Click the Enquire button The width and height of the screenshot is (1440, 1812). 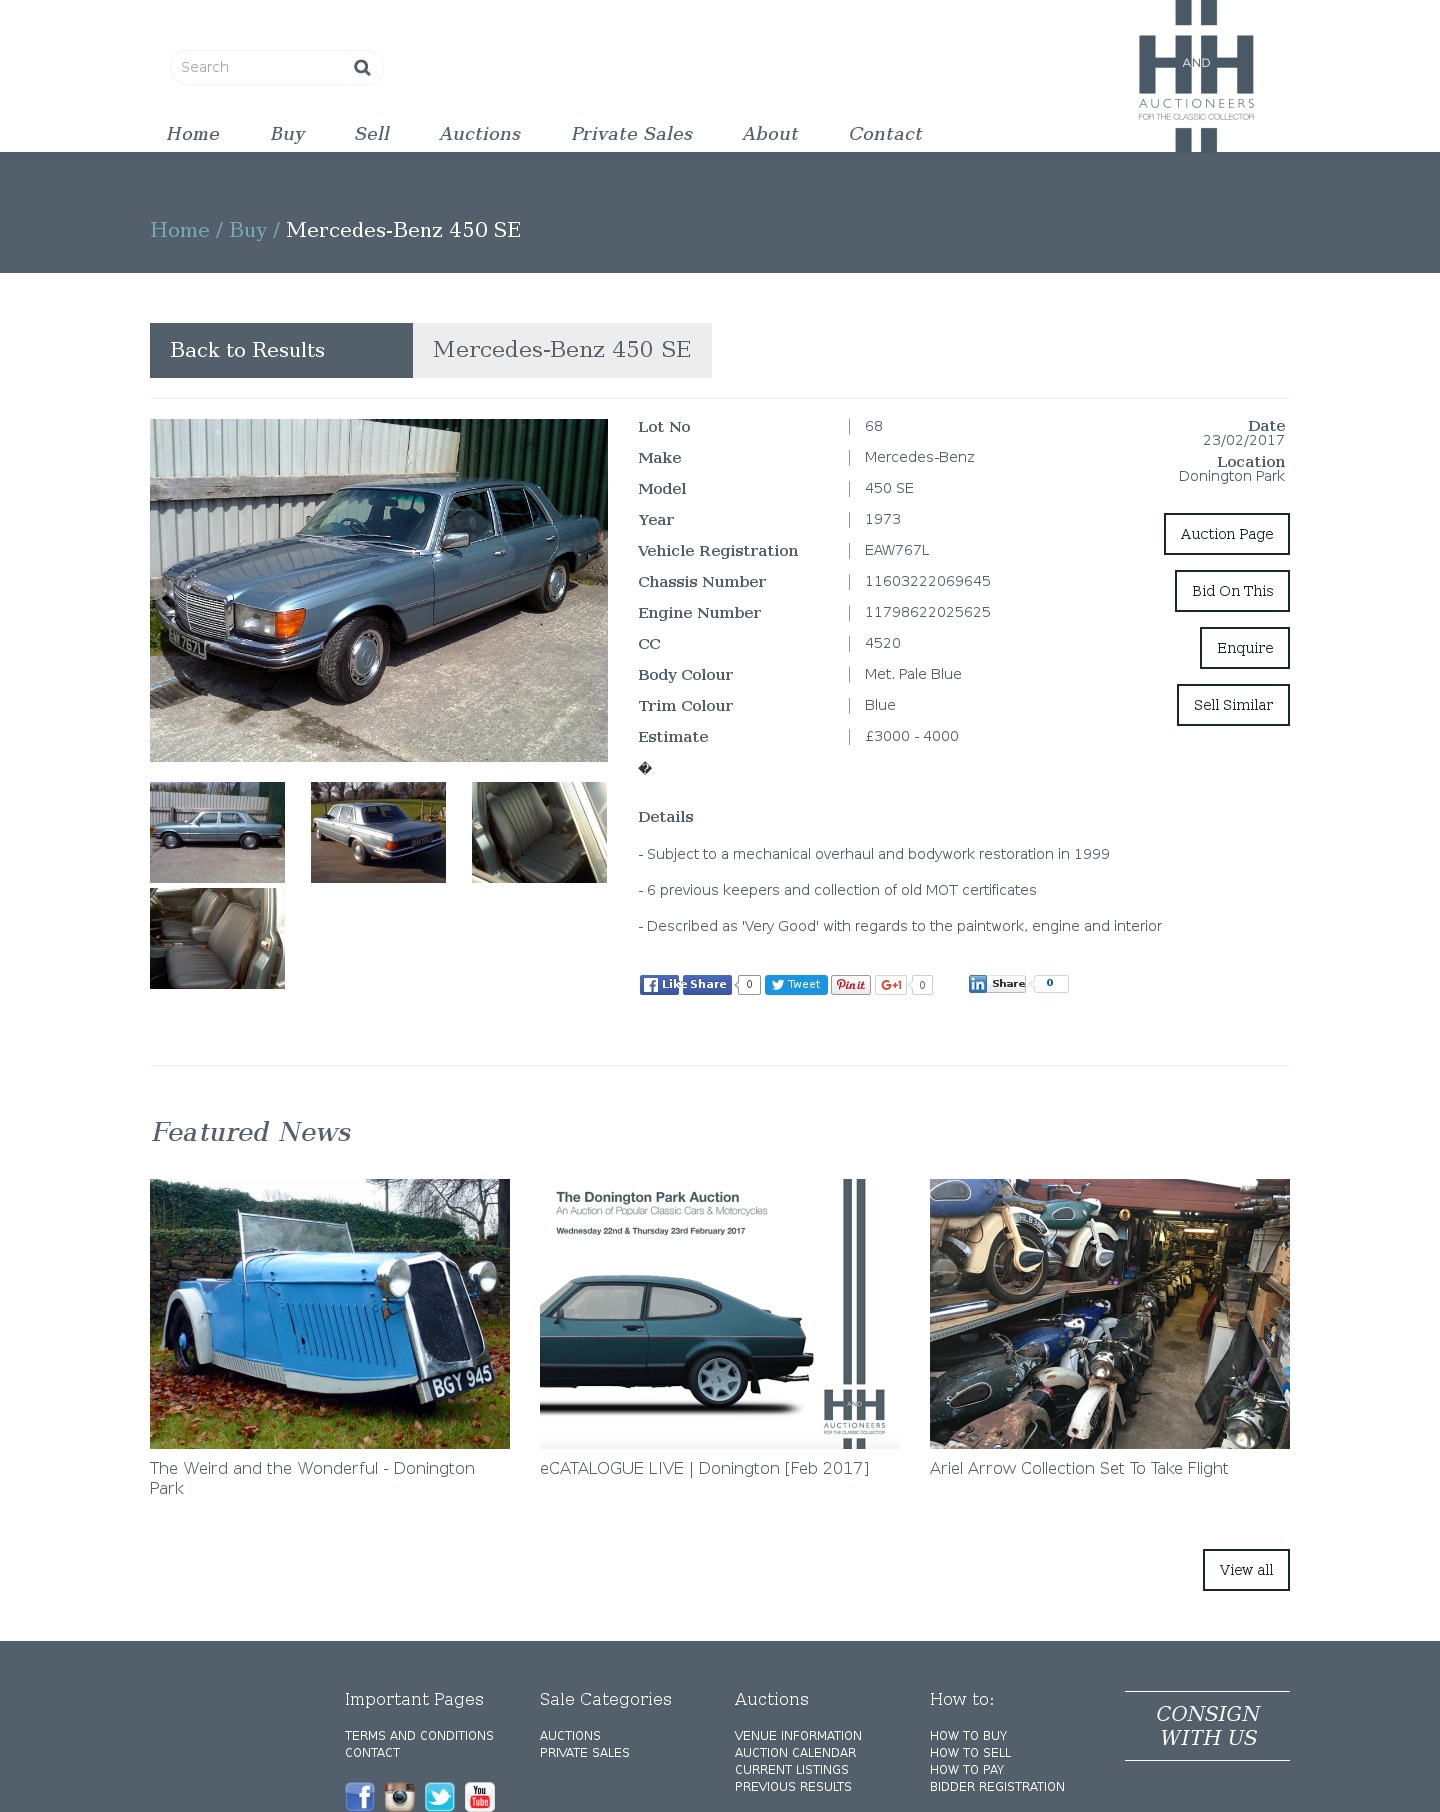1245,648
